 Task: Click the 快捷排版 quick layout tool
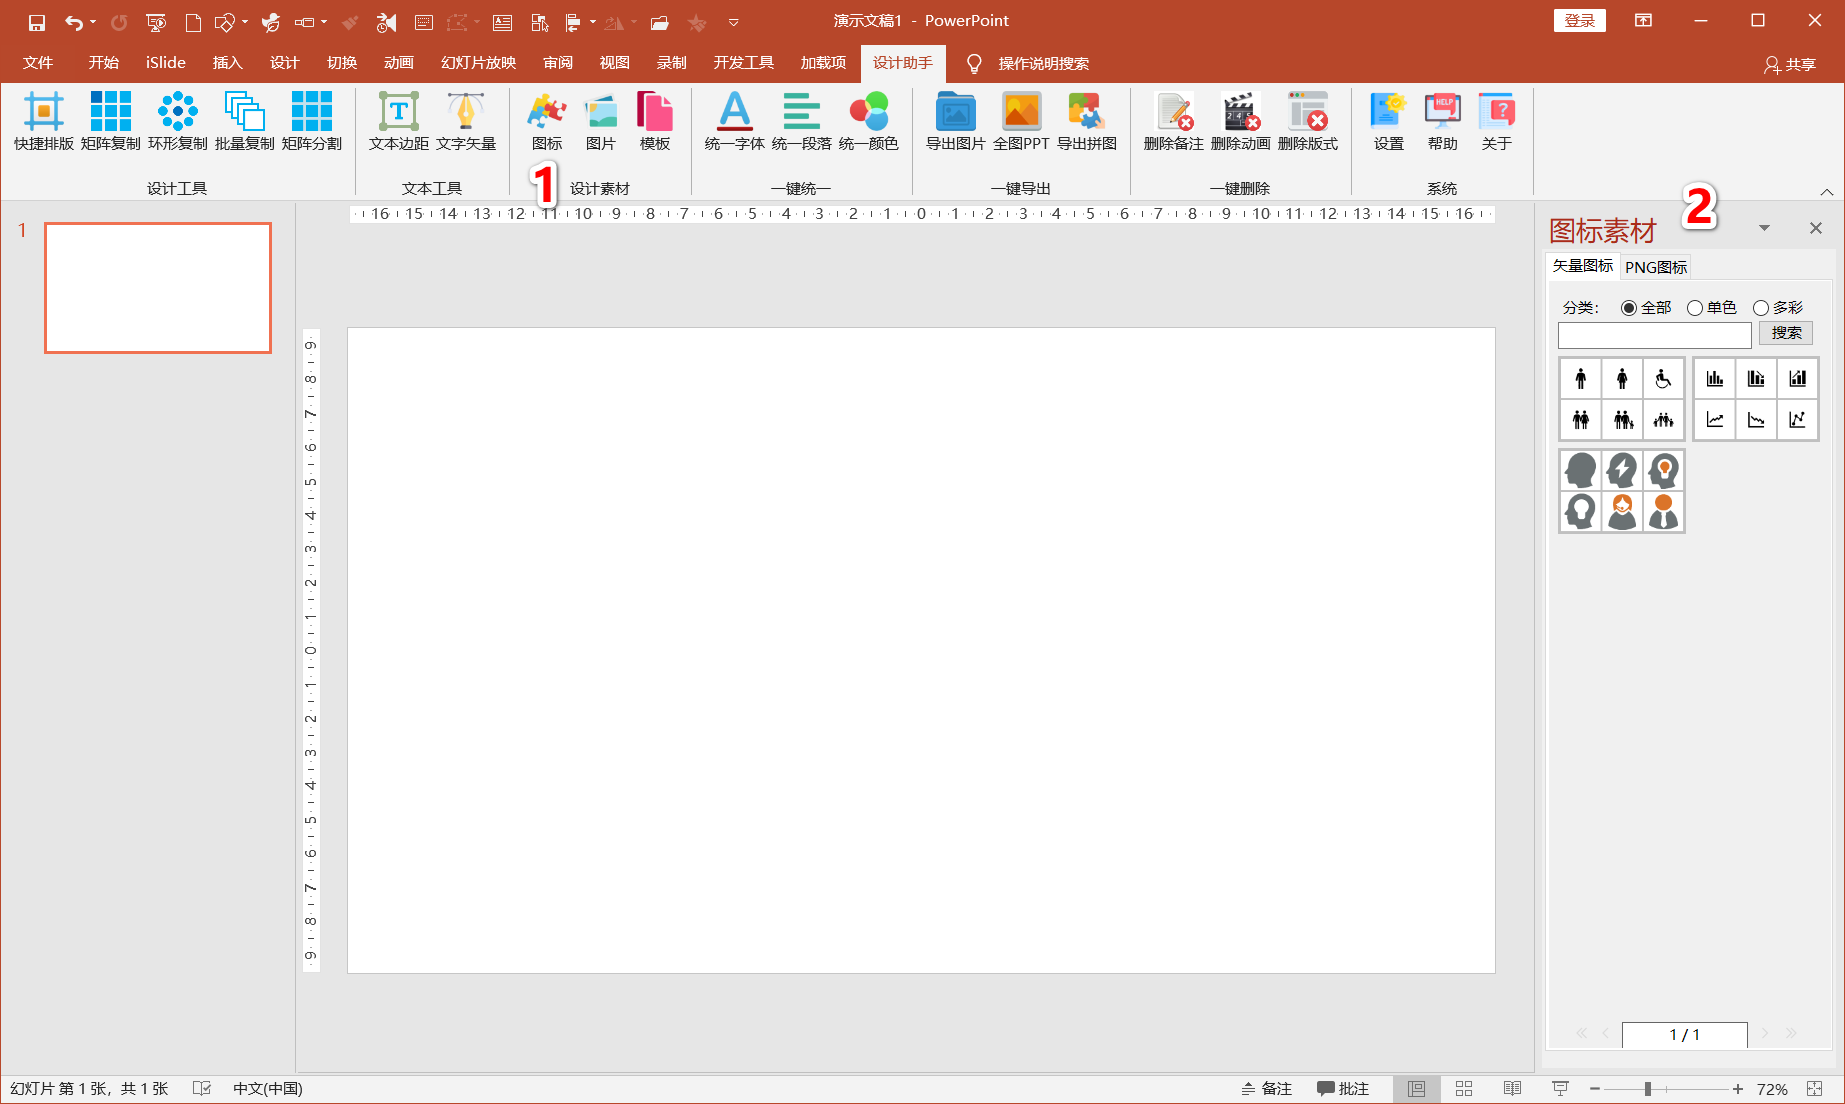click(x=44, y=122)
